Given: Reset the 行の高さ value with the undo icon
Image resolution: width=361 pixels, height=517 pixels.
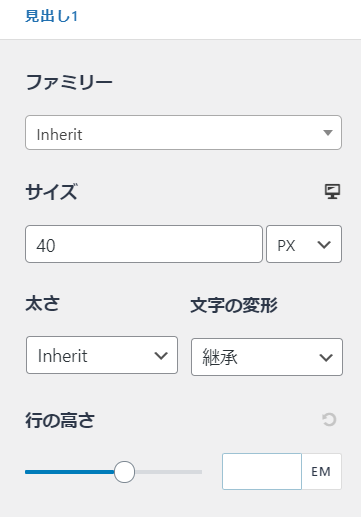Looking at the screenshot, I should pyautogui.click(x=329, y=420).
